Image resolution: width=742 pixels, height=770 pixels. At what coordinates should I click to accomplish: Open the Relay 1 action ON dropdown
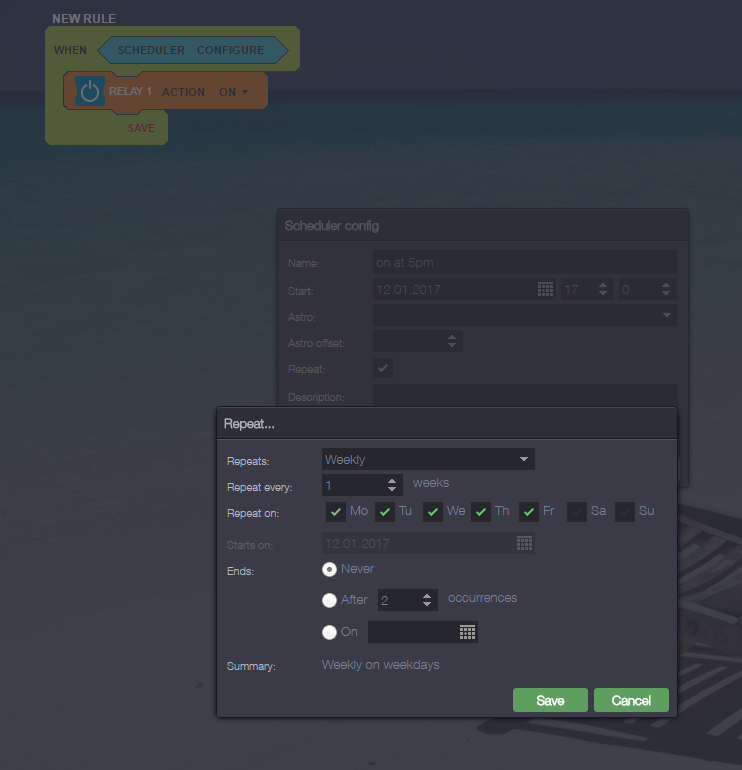pos(229,92)
